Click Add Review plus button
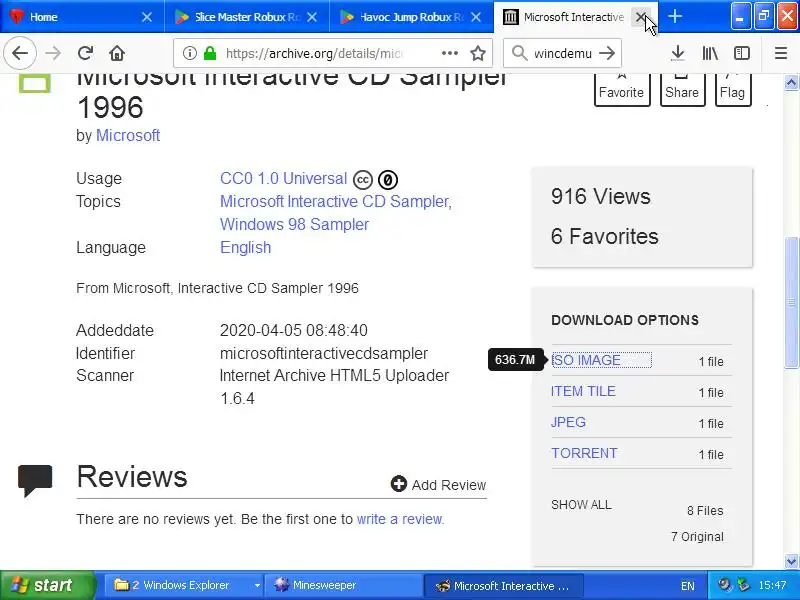 (398, 484)
